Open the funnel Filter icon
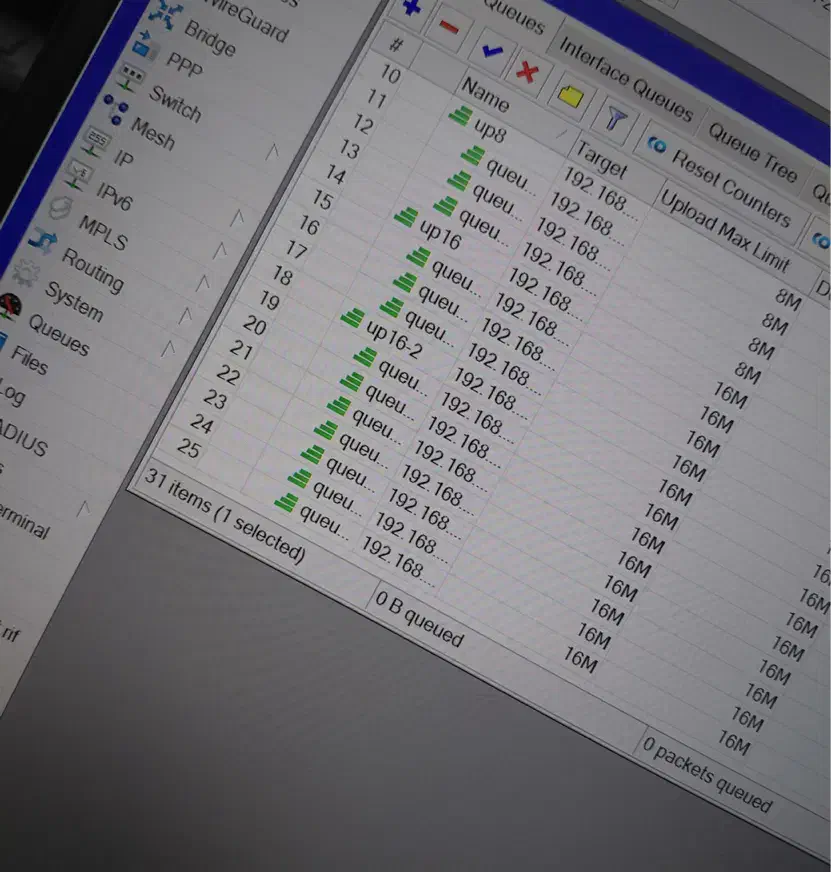This screenshot has height=872, width=831. point(615,118)
